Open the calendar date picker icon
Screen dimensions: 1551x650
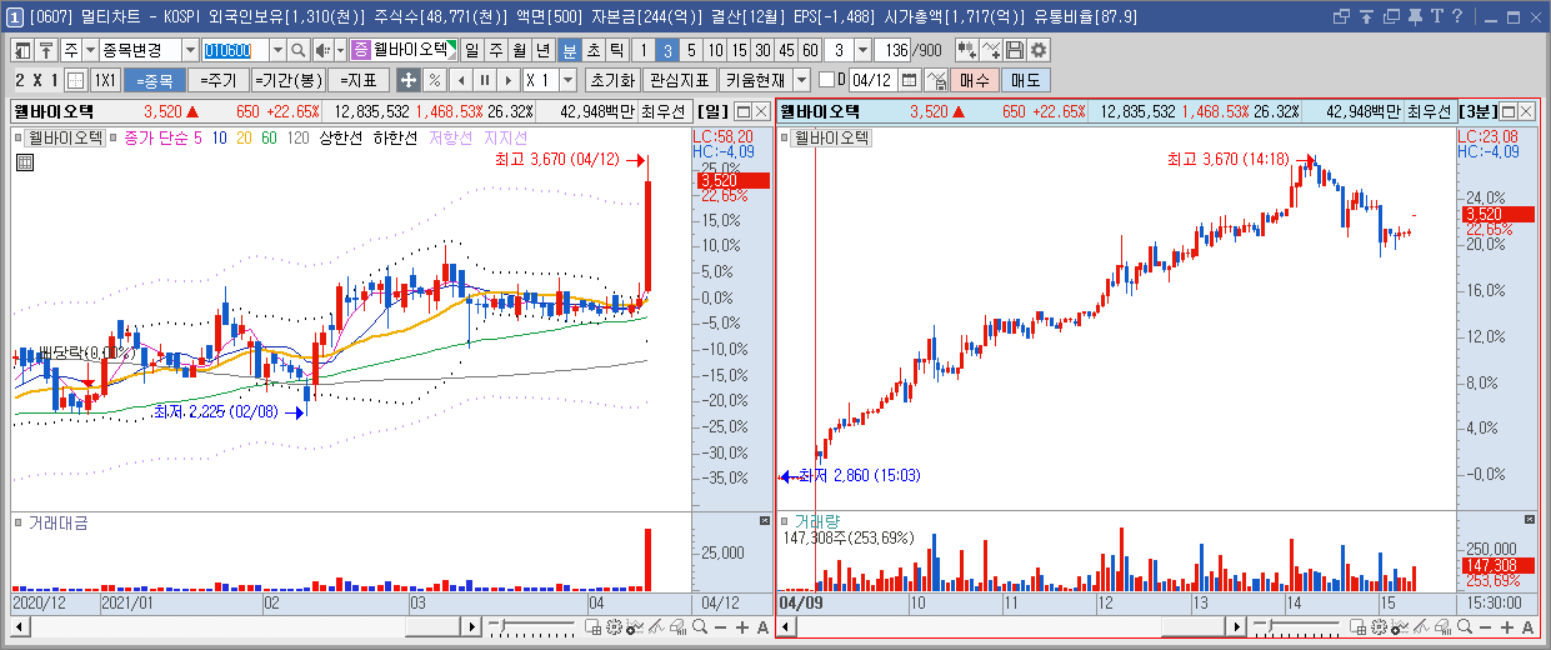(x=909, y=80)
